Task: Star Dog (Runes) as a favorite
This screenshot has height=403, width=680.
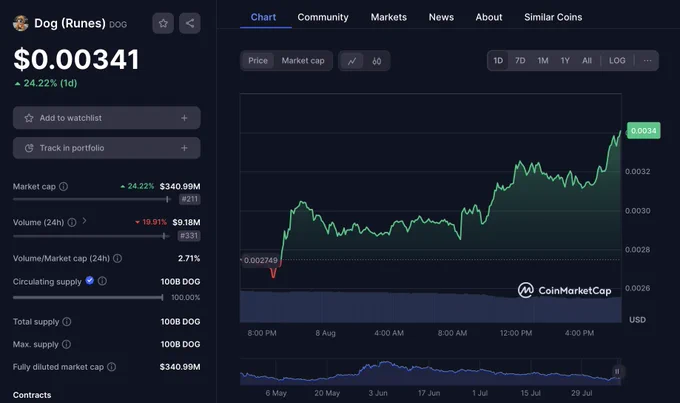Action: (163, 23)
